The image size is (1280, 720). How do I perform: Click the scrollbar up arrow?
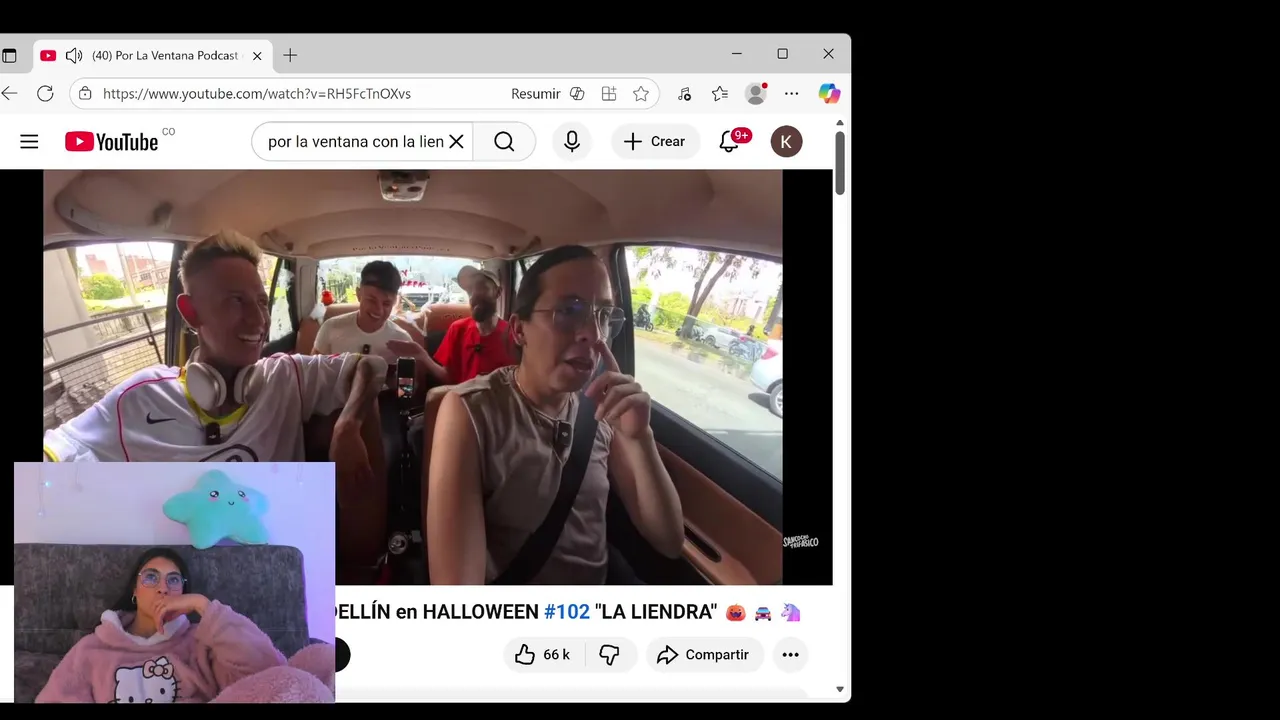coord(840,123)
